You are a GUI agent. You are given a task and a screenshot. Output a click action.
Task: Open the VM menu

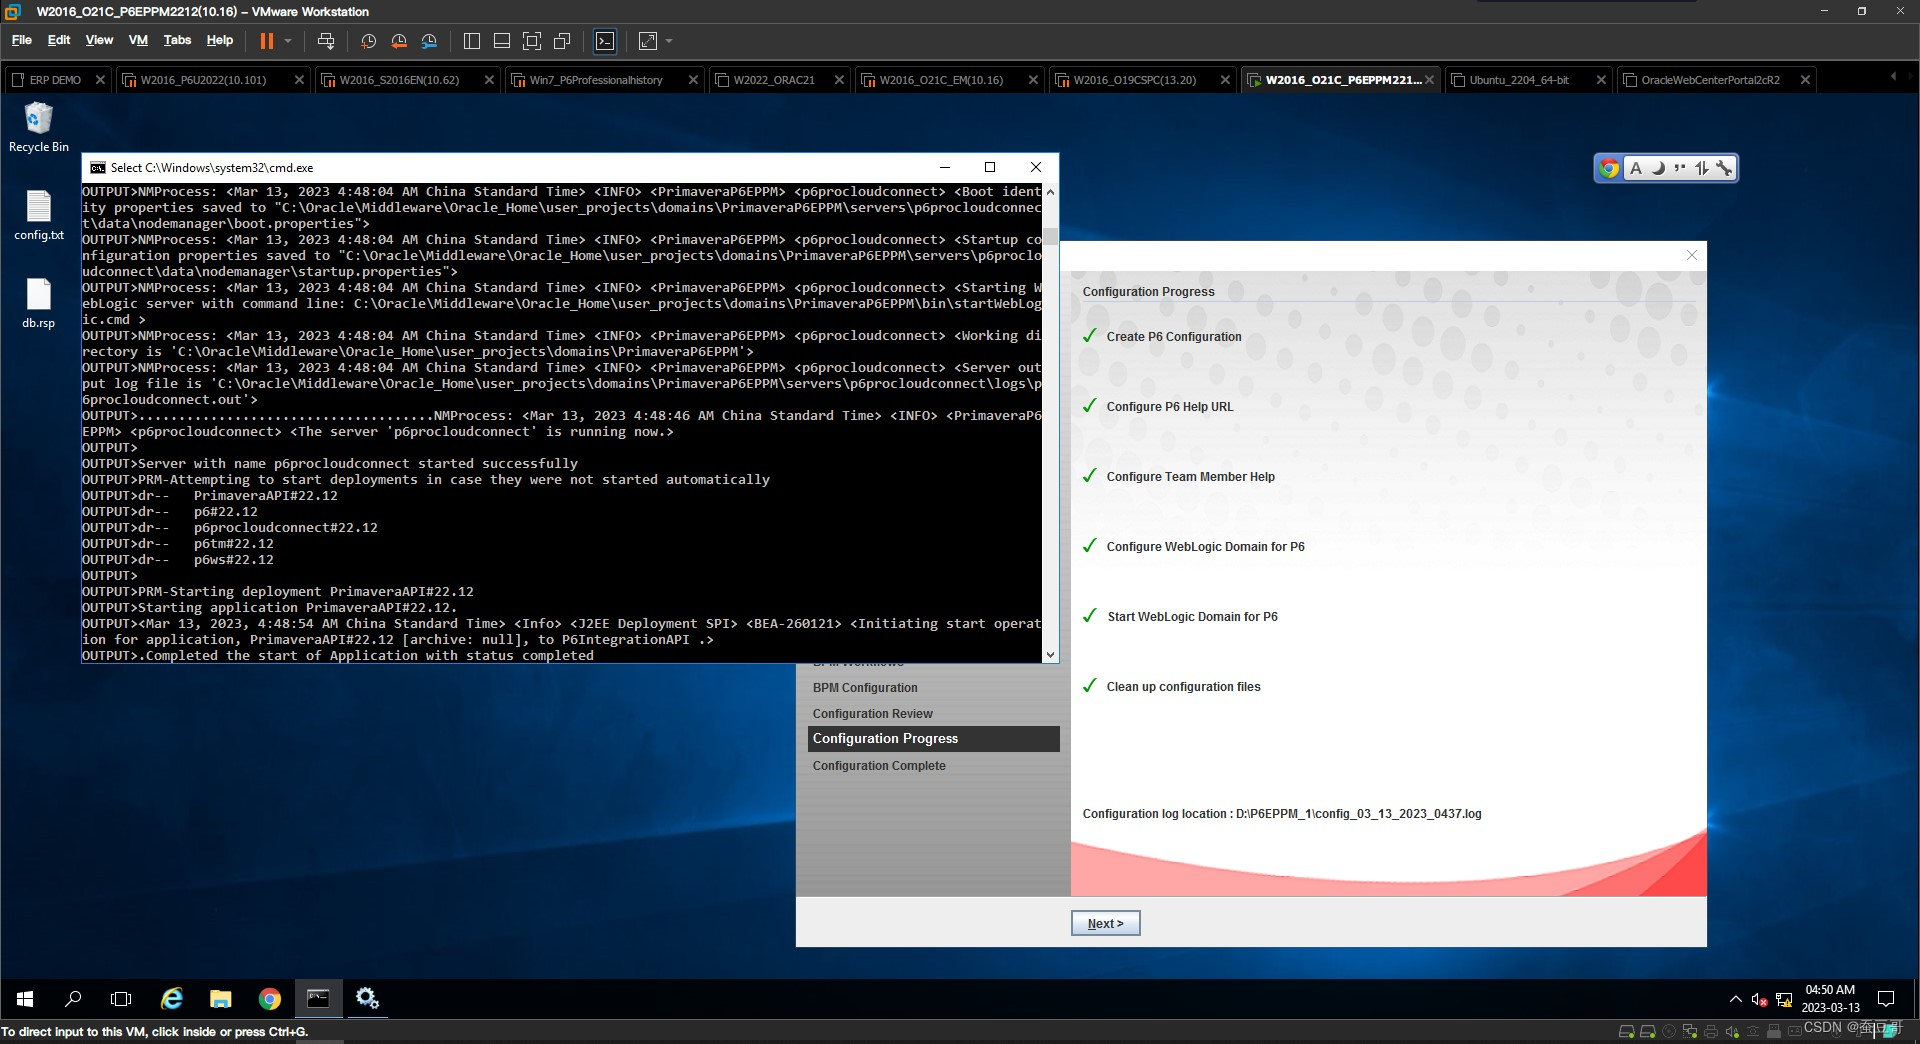pos(138,40)
